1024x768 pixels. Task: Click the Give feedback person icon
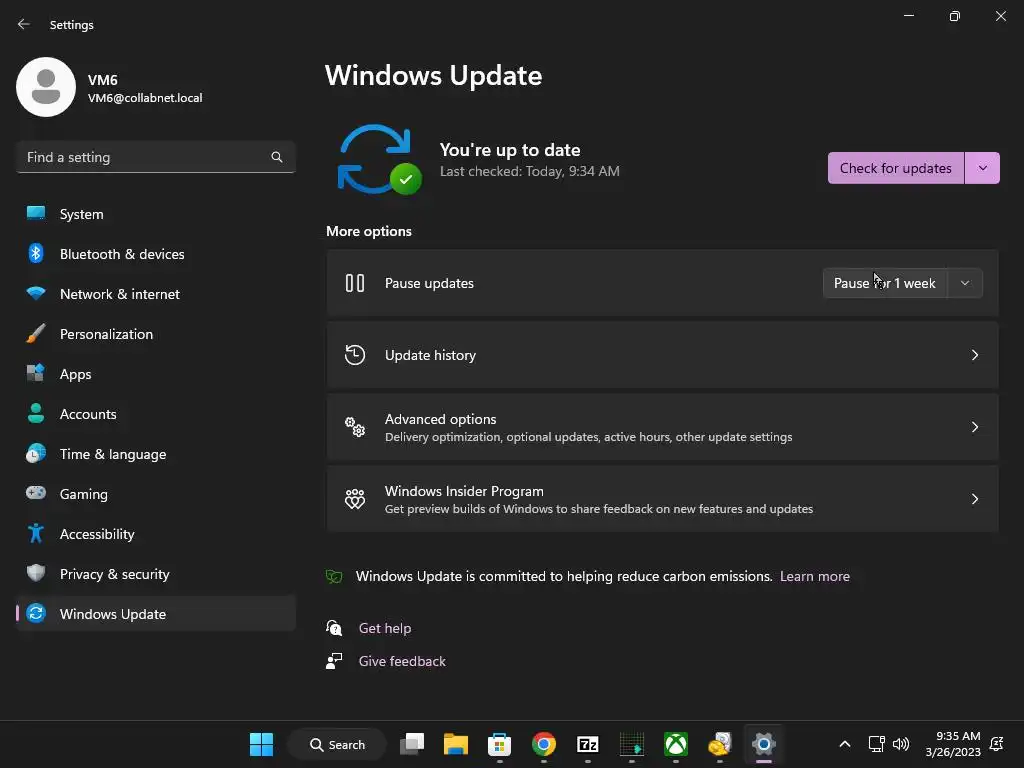[x=334, y=661]
